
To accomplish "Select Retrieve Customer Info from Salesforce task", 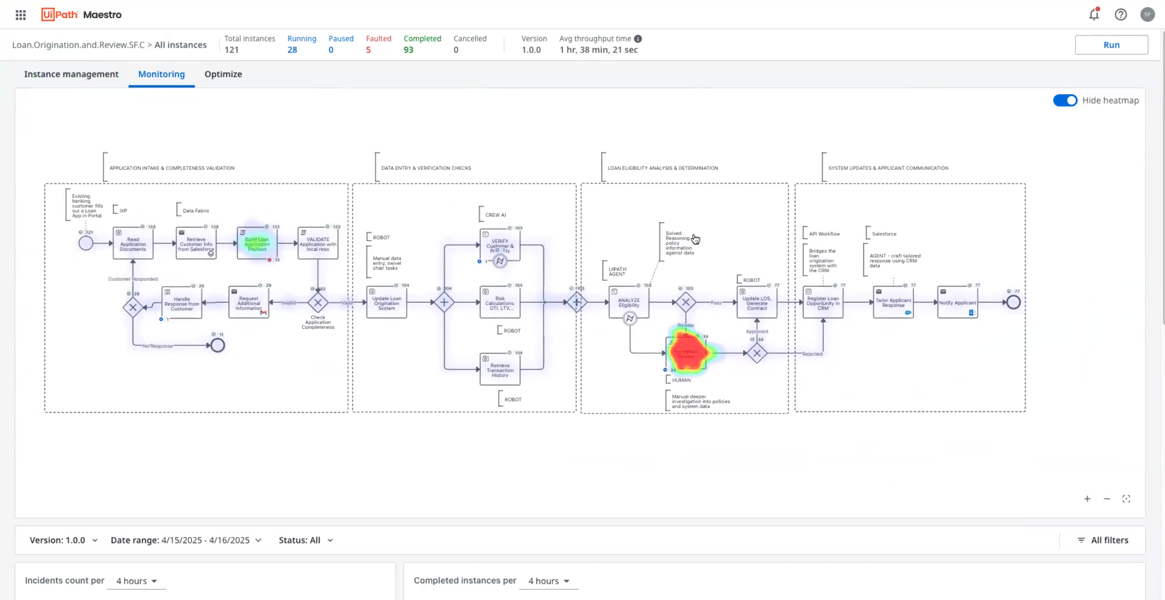I will (196, 243).
